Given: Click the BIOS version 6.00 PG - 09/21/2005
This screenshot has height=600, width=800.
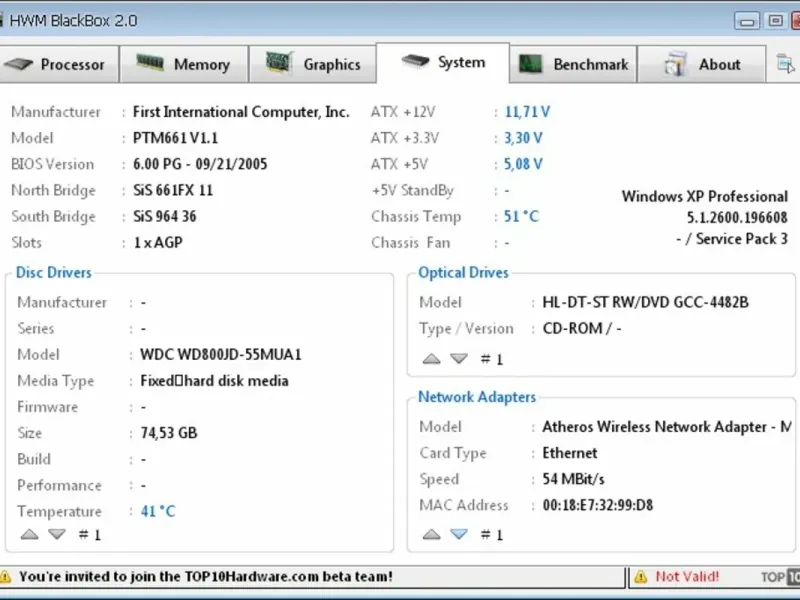Looking at the screenshot, I should [200, 164].
